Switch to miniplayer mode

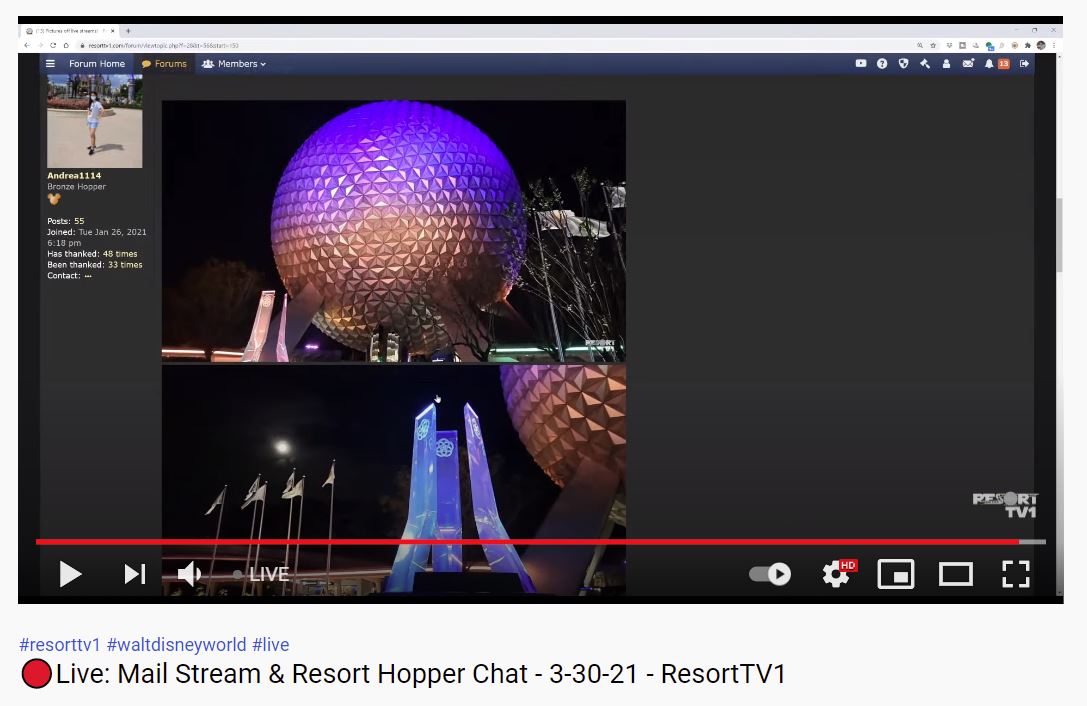pyautogui.click(x=895, y=574)
